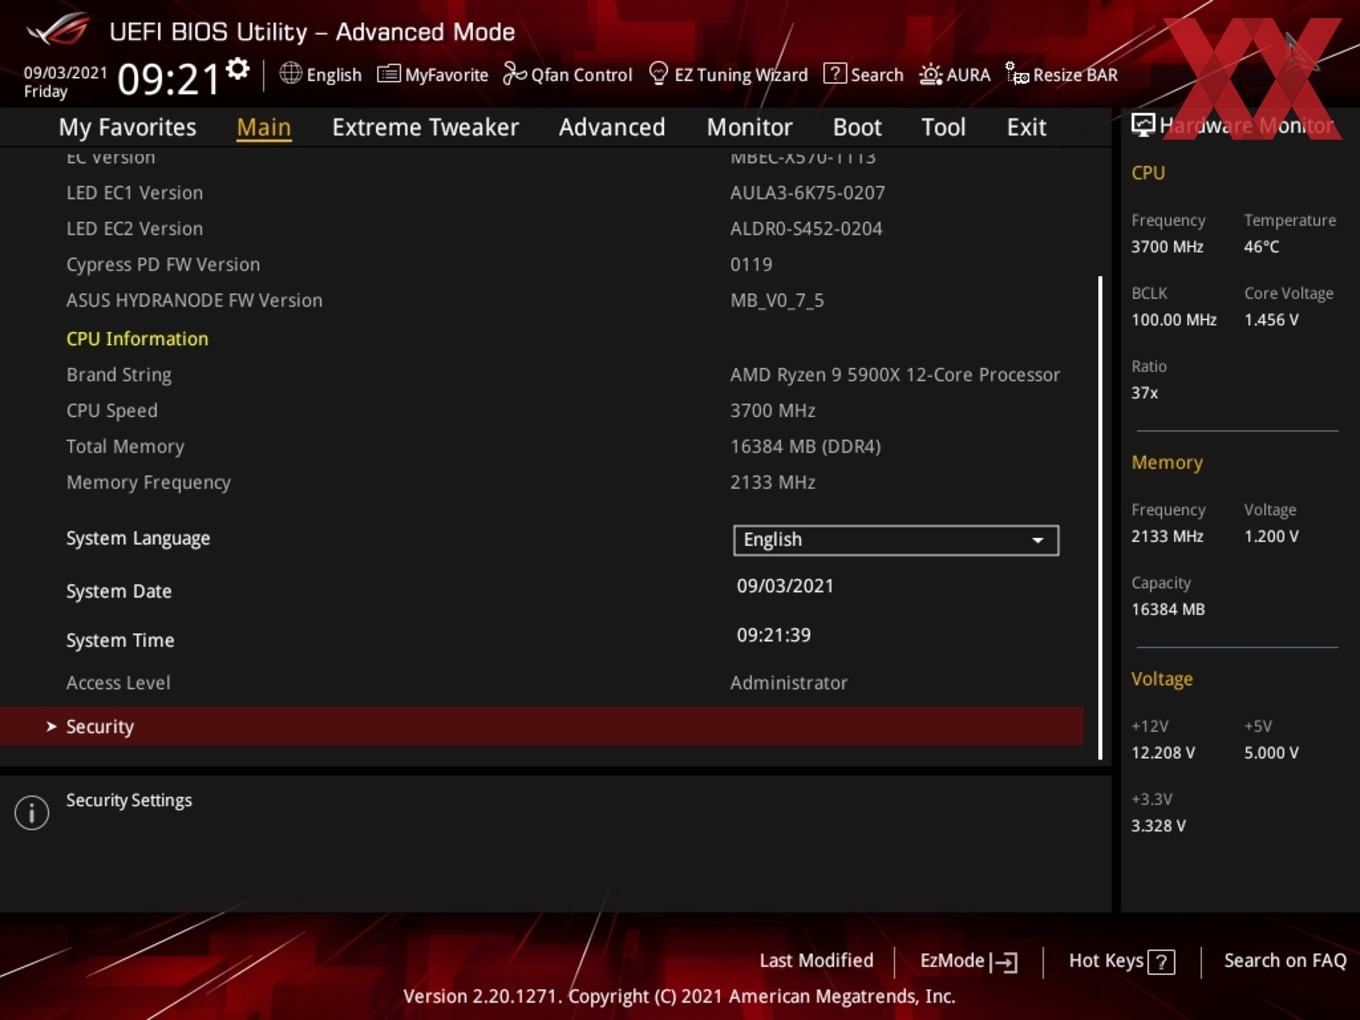Image resolution: width=1360 pixels, height=1020 pixels.
Task: Click the Brand String label
Action: 119,375
